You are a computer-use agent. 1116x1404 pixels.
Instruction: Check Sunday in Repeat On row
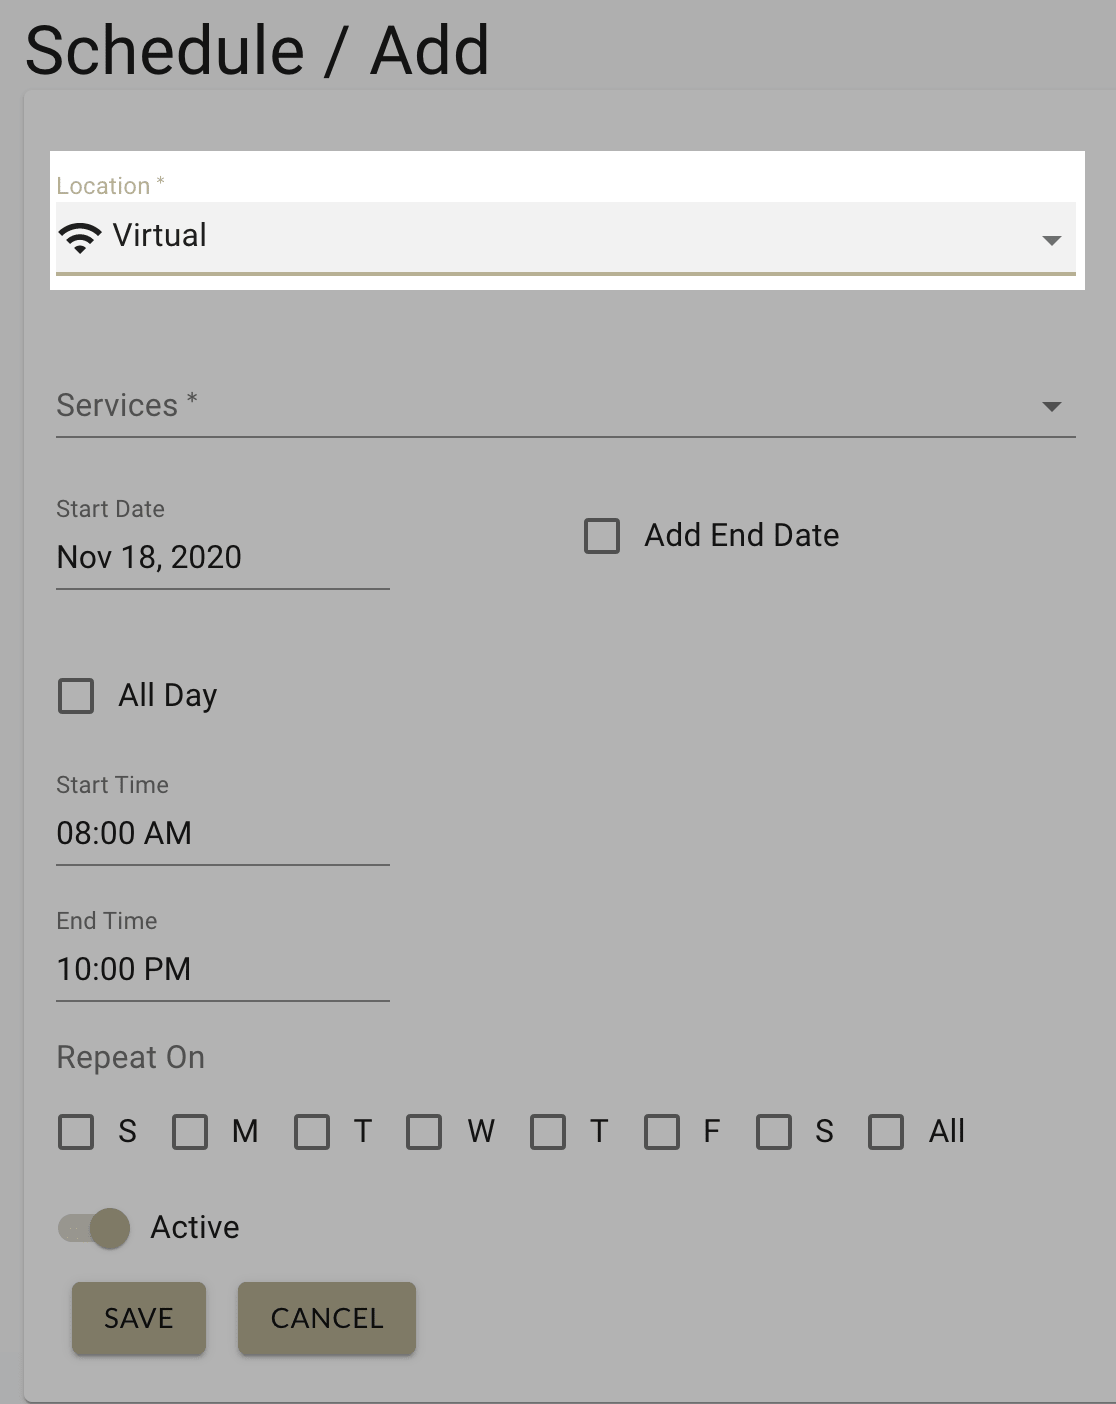[x=75, y=1132]
